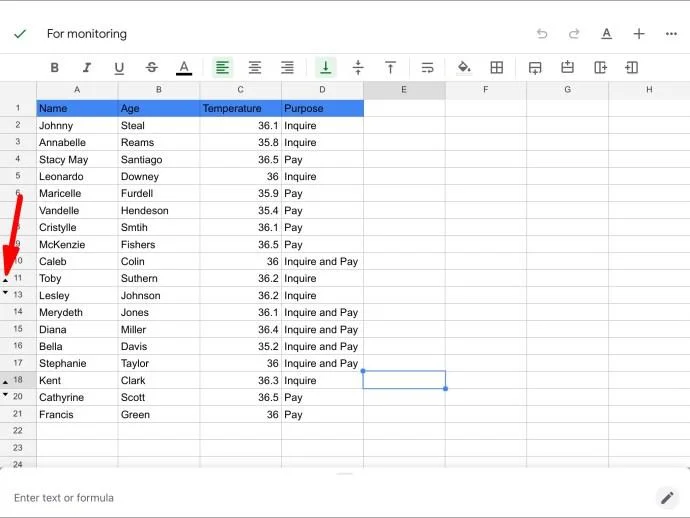Select column E header
This screenshot has height=518, width=690.
(x=404, y=90)
